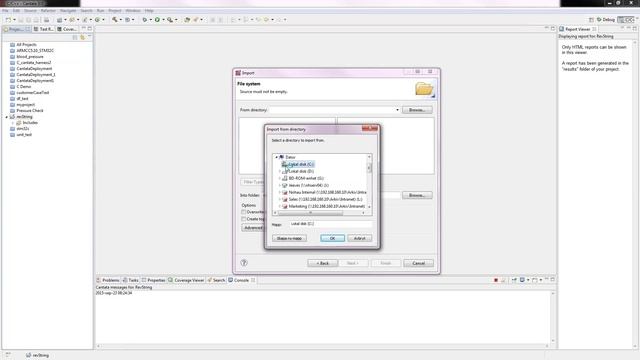Select the Sales network drive
Viewport: 640px width, 360px height.
point(325,200)
